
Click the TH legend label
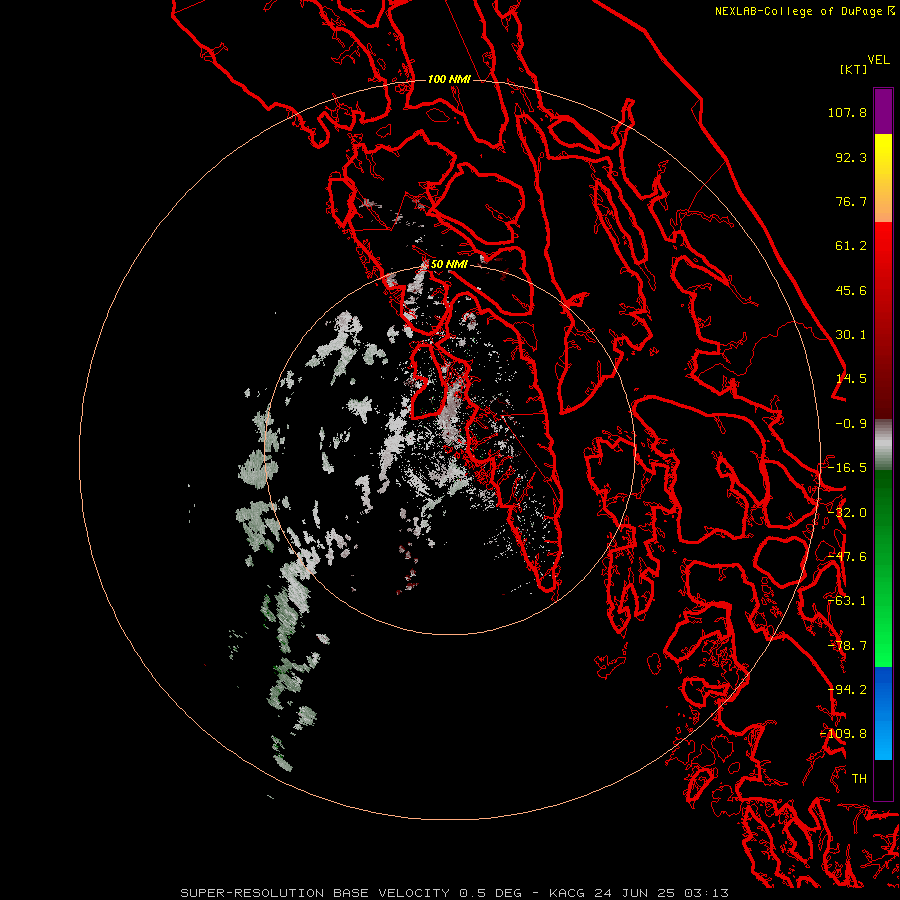[x=859, y=779]
